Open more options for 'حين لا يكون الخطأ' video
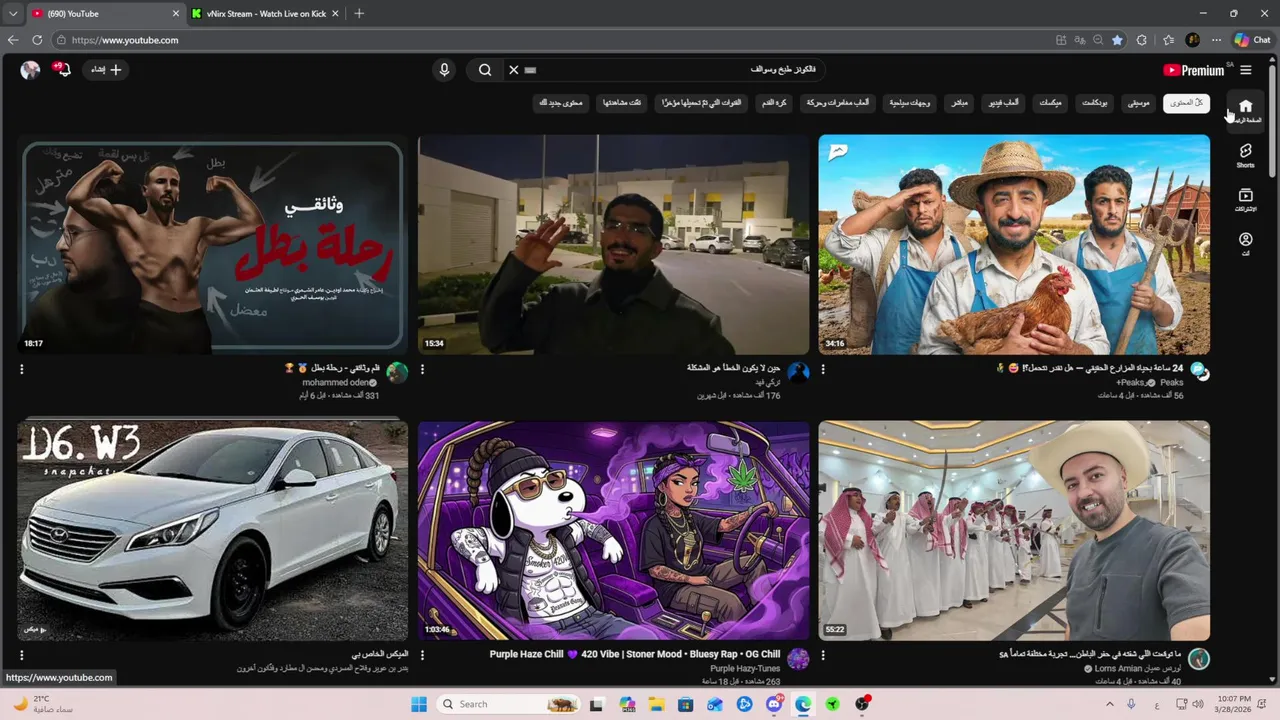This screenshot has width=1280, height=720. (x=422, y=369)
